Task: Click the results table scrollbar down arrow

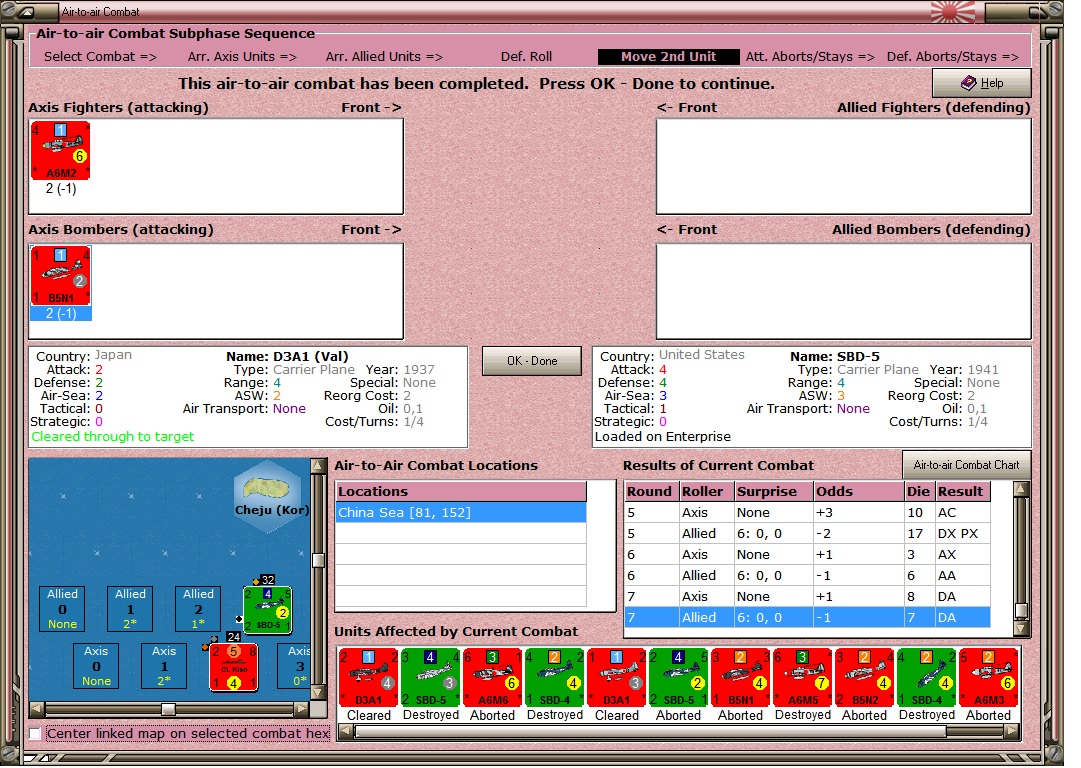Action: (x=1021, y=628)
